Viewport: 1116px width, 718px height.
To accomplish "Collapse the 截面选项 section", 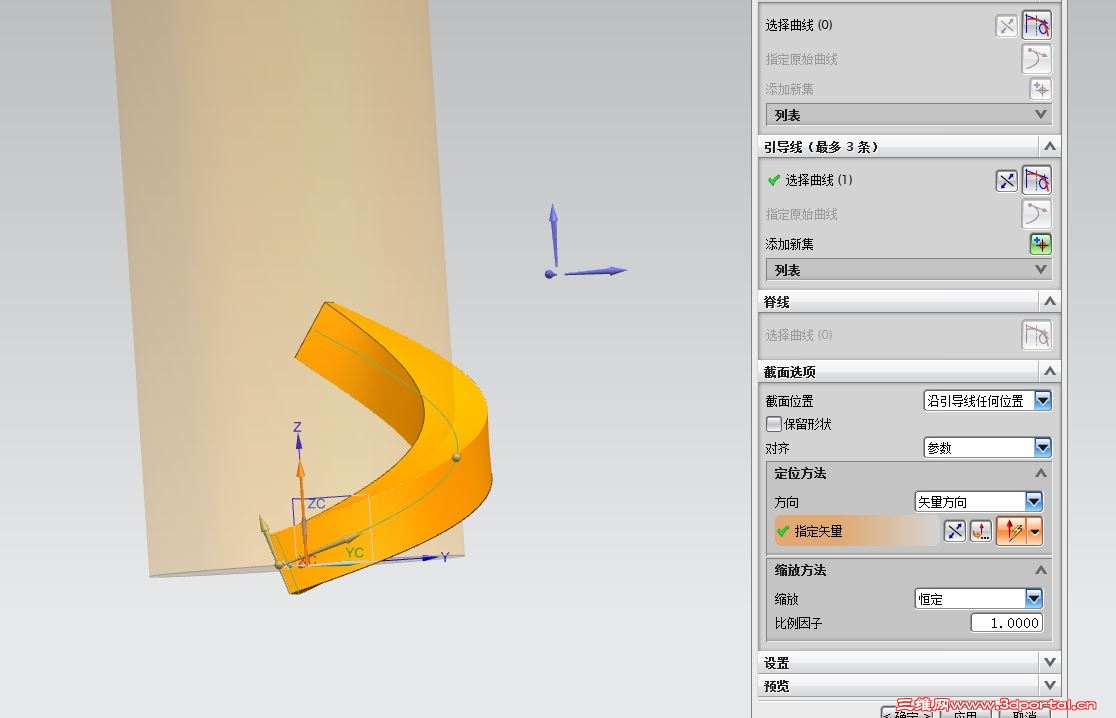I will tap(1049, 371).
